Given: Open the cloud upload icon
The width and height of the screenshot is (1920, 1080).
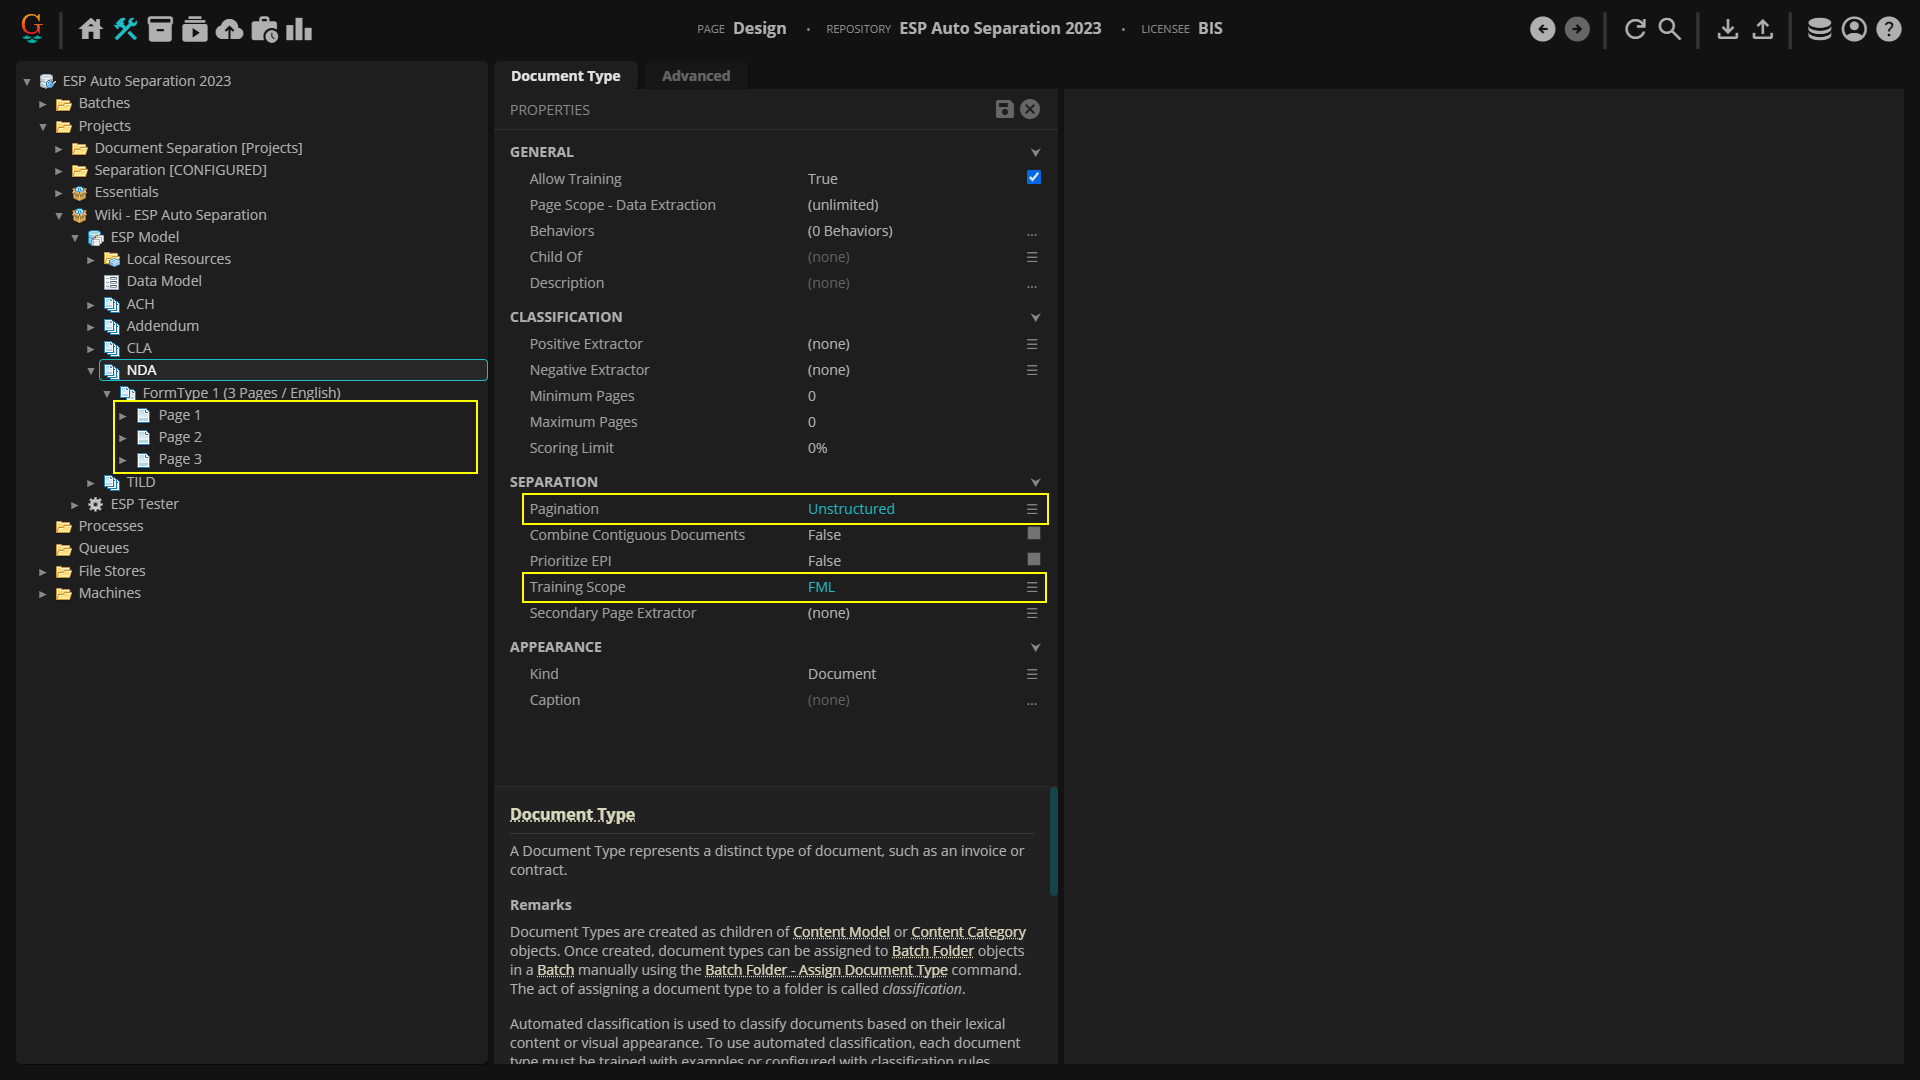Looking at the screenshot, I should (x=229, y=29).
